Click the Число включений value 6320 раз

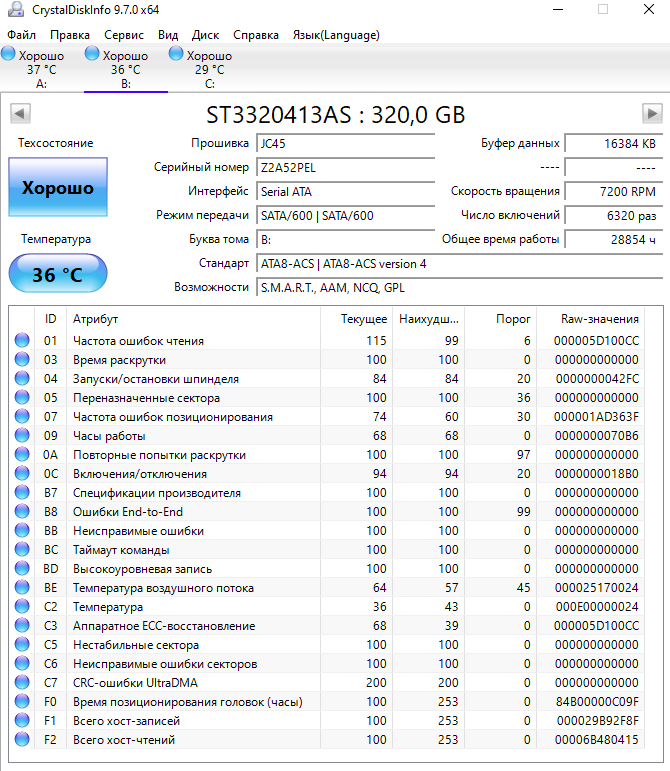pos(614,216)
